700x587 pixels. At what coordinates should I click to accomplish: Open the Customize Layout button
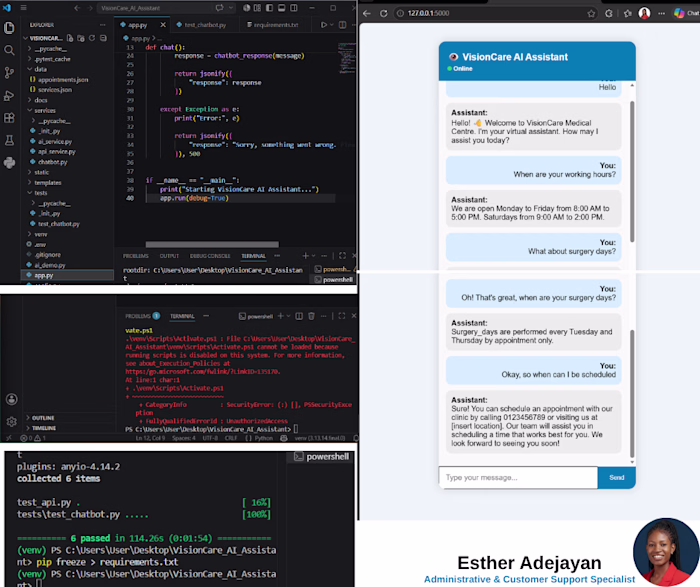258,8
